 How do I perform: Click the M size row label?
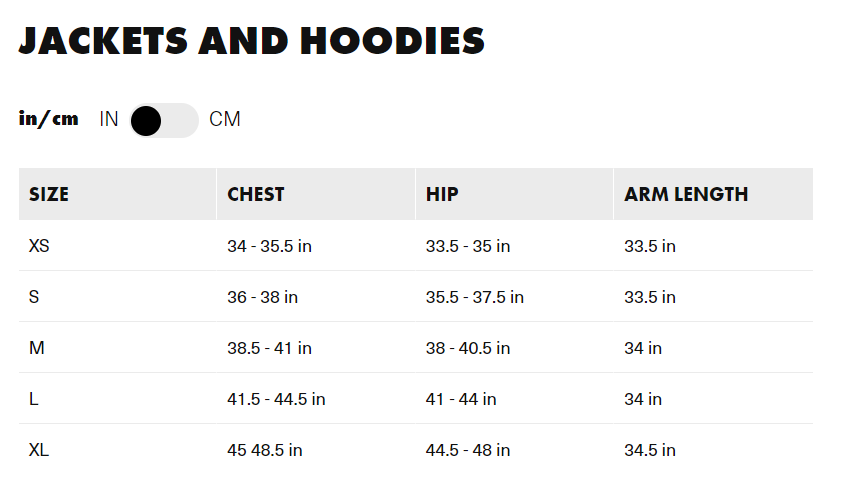tap(37, 348)
